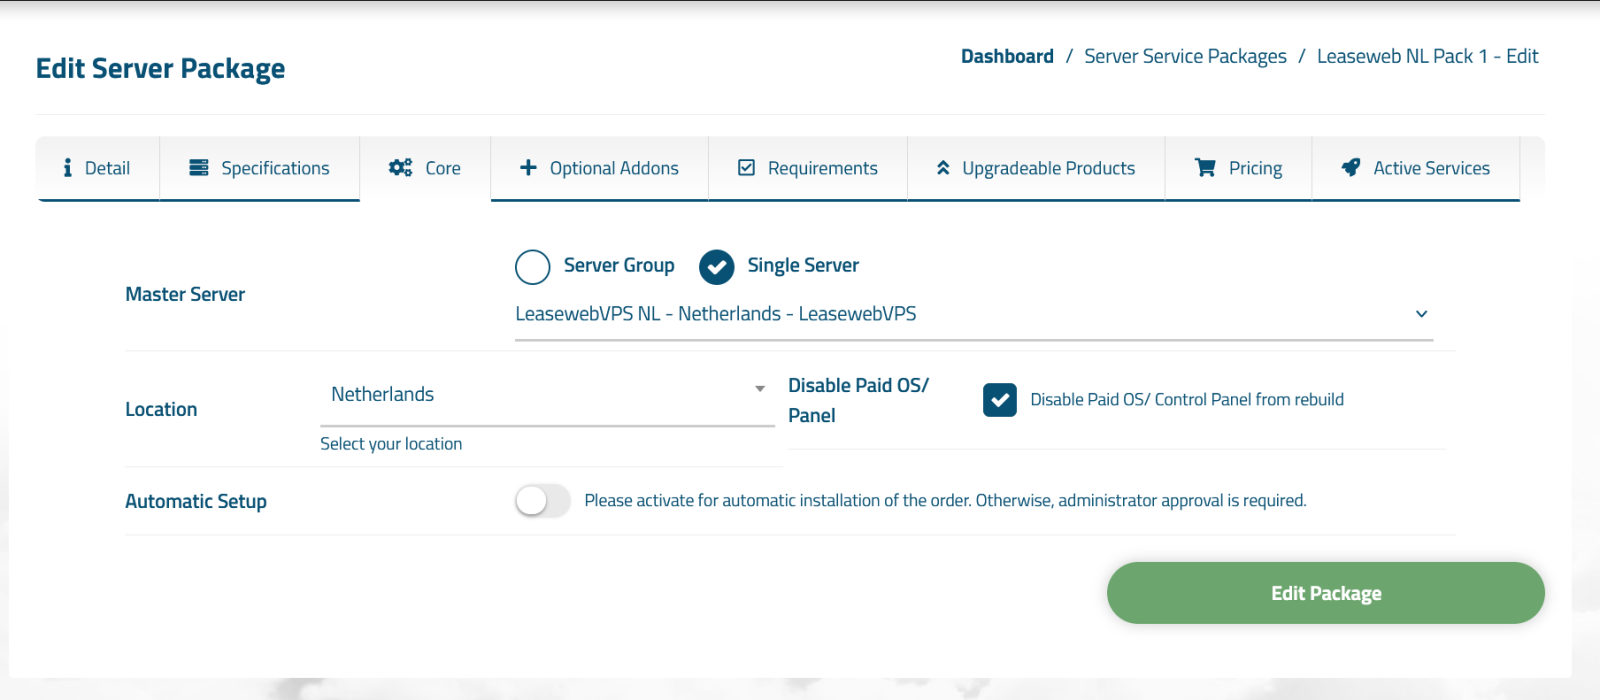Open the Pricing tab
The image size is (1600, 700).
click(x=1239, y=168)
